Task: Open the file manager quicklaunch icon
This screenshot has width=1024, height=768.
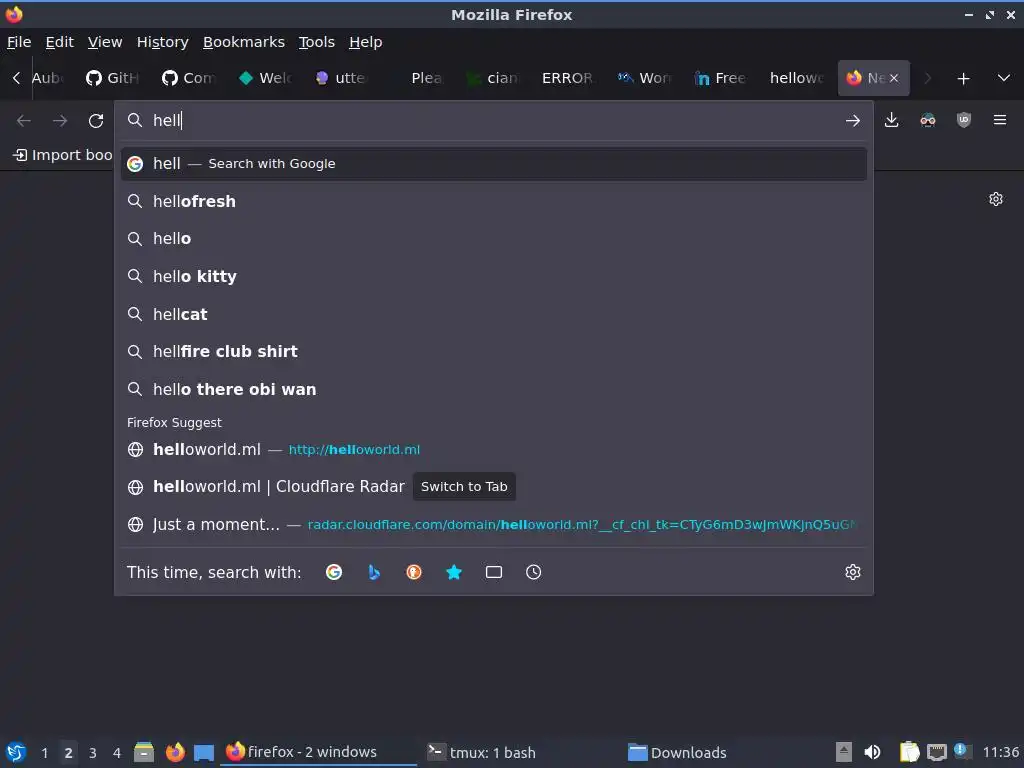Action: (144, 752)
